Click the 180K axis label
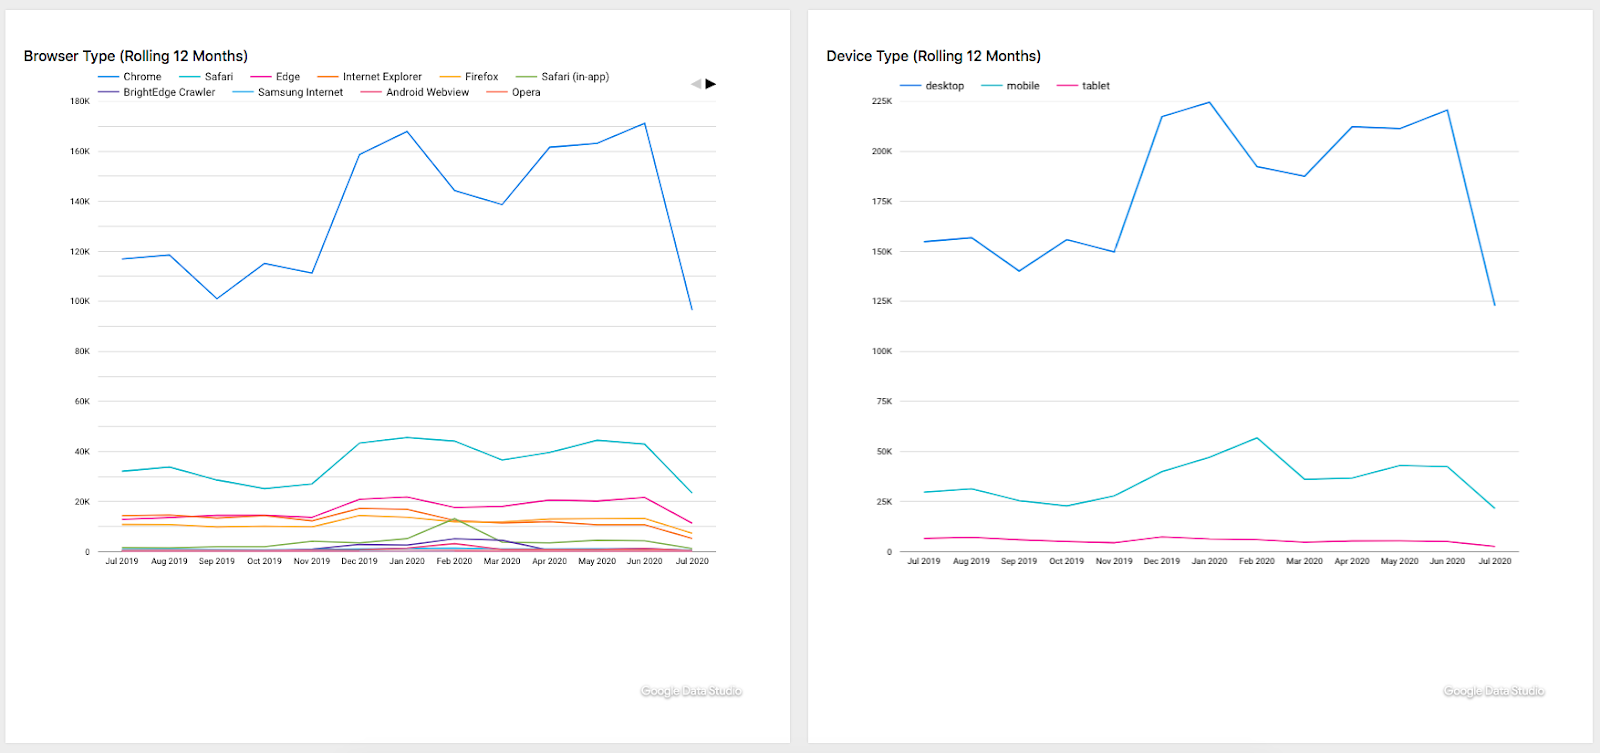 [x=80, y=101]
